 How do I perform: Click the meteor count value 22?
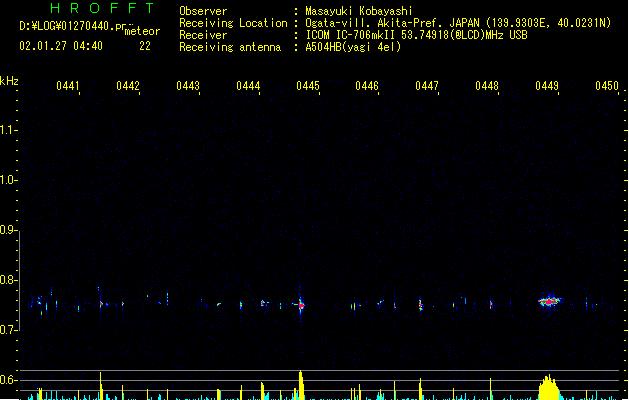(145, 46)
